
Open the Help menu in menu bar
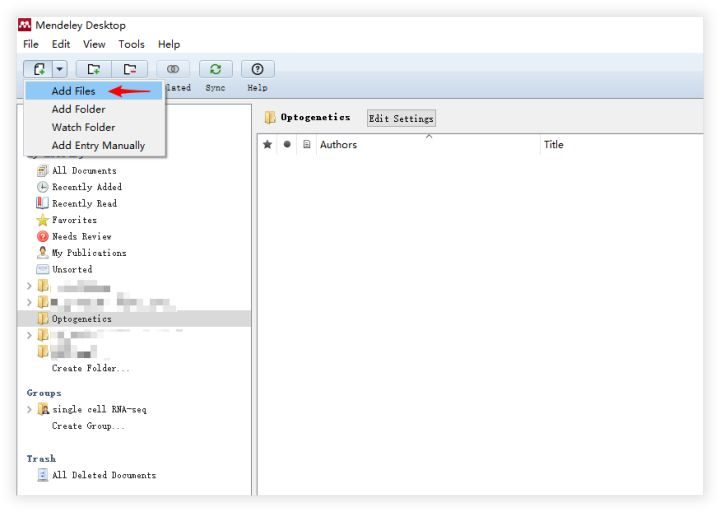(x=169, y=44)
